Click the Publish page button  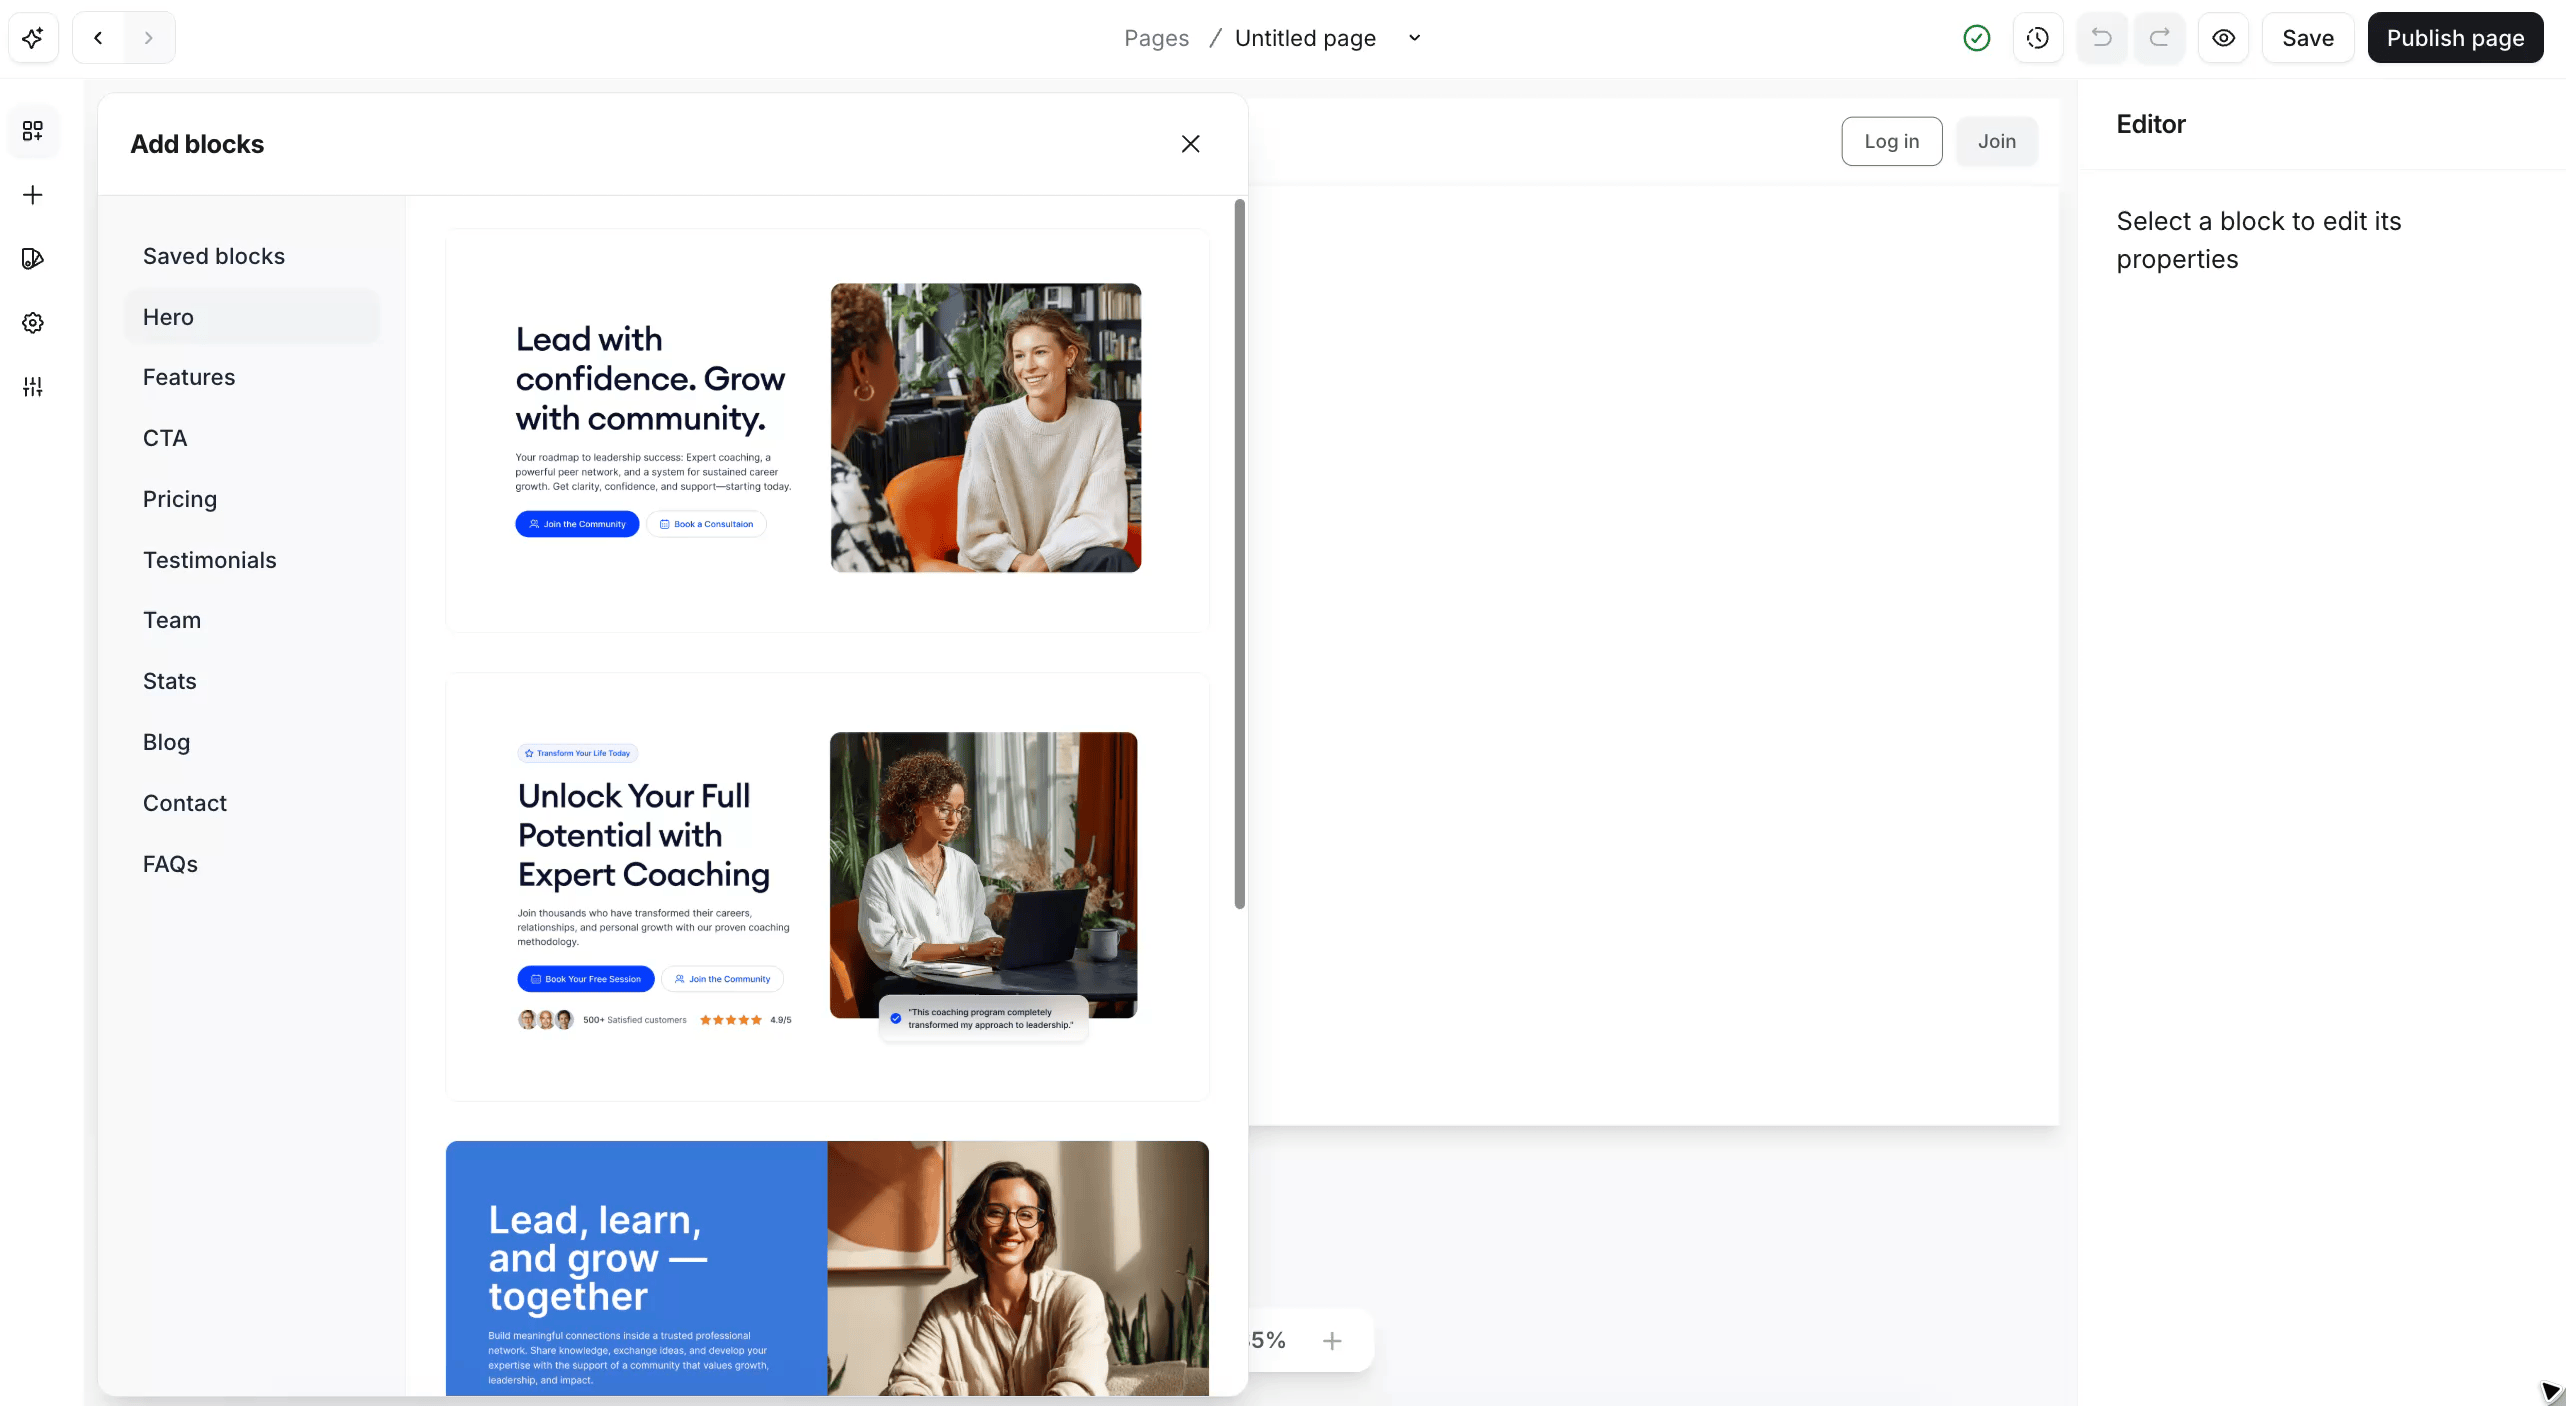tap(2455, 38)
